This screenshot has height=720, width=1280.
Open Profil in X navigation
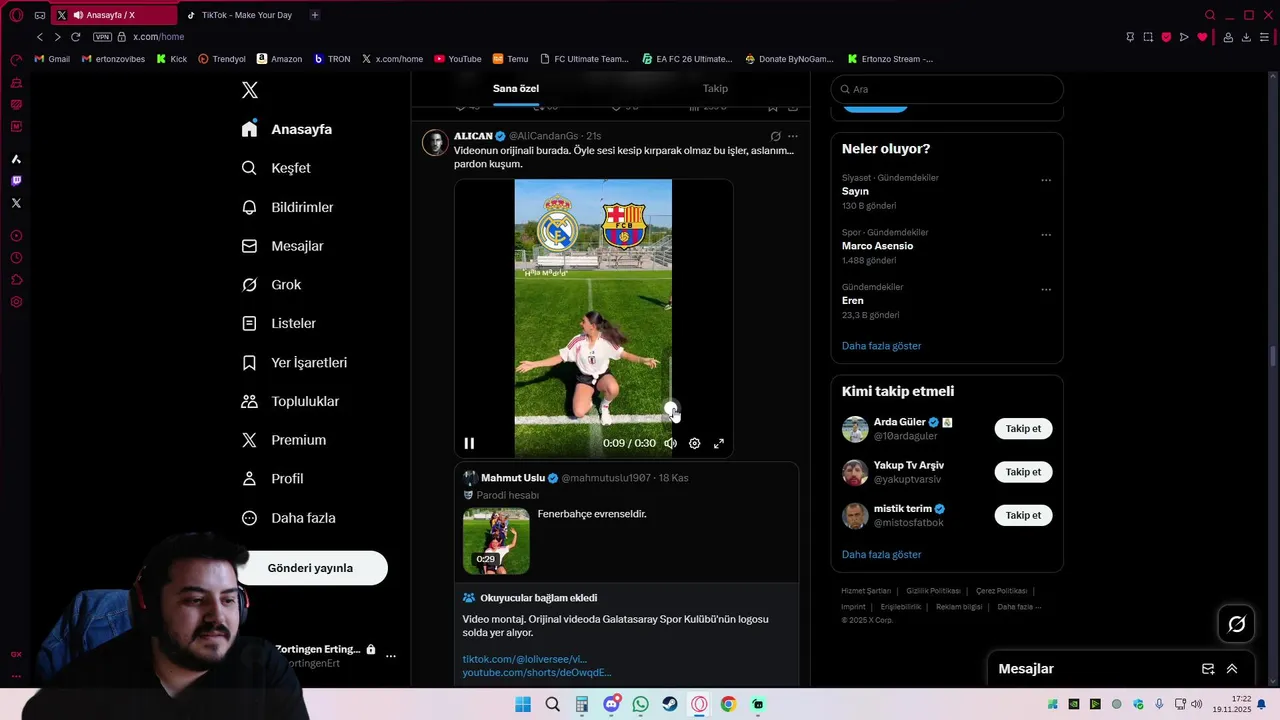(273, 479)
